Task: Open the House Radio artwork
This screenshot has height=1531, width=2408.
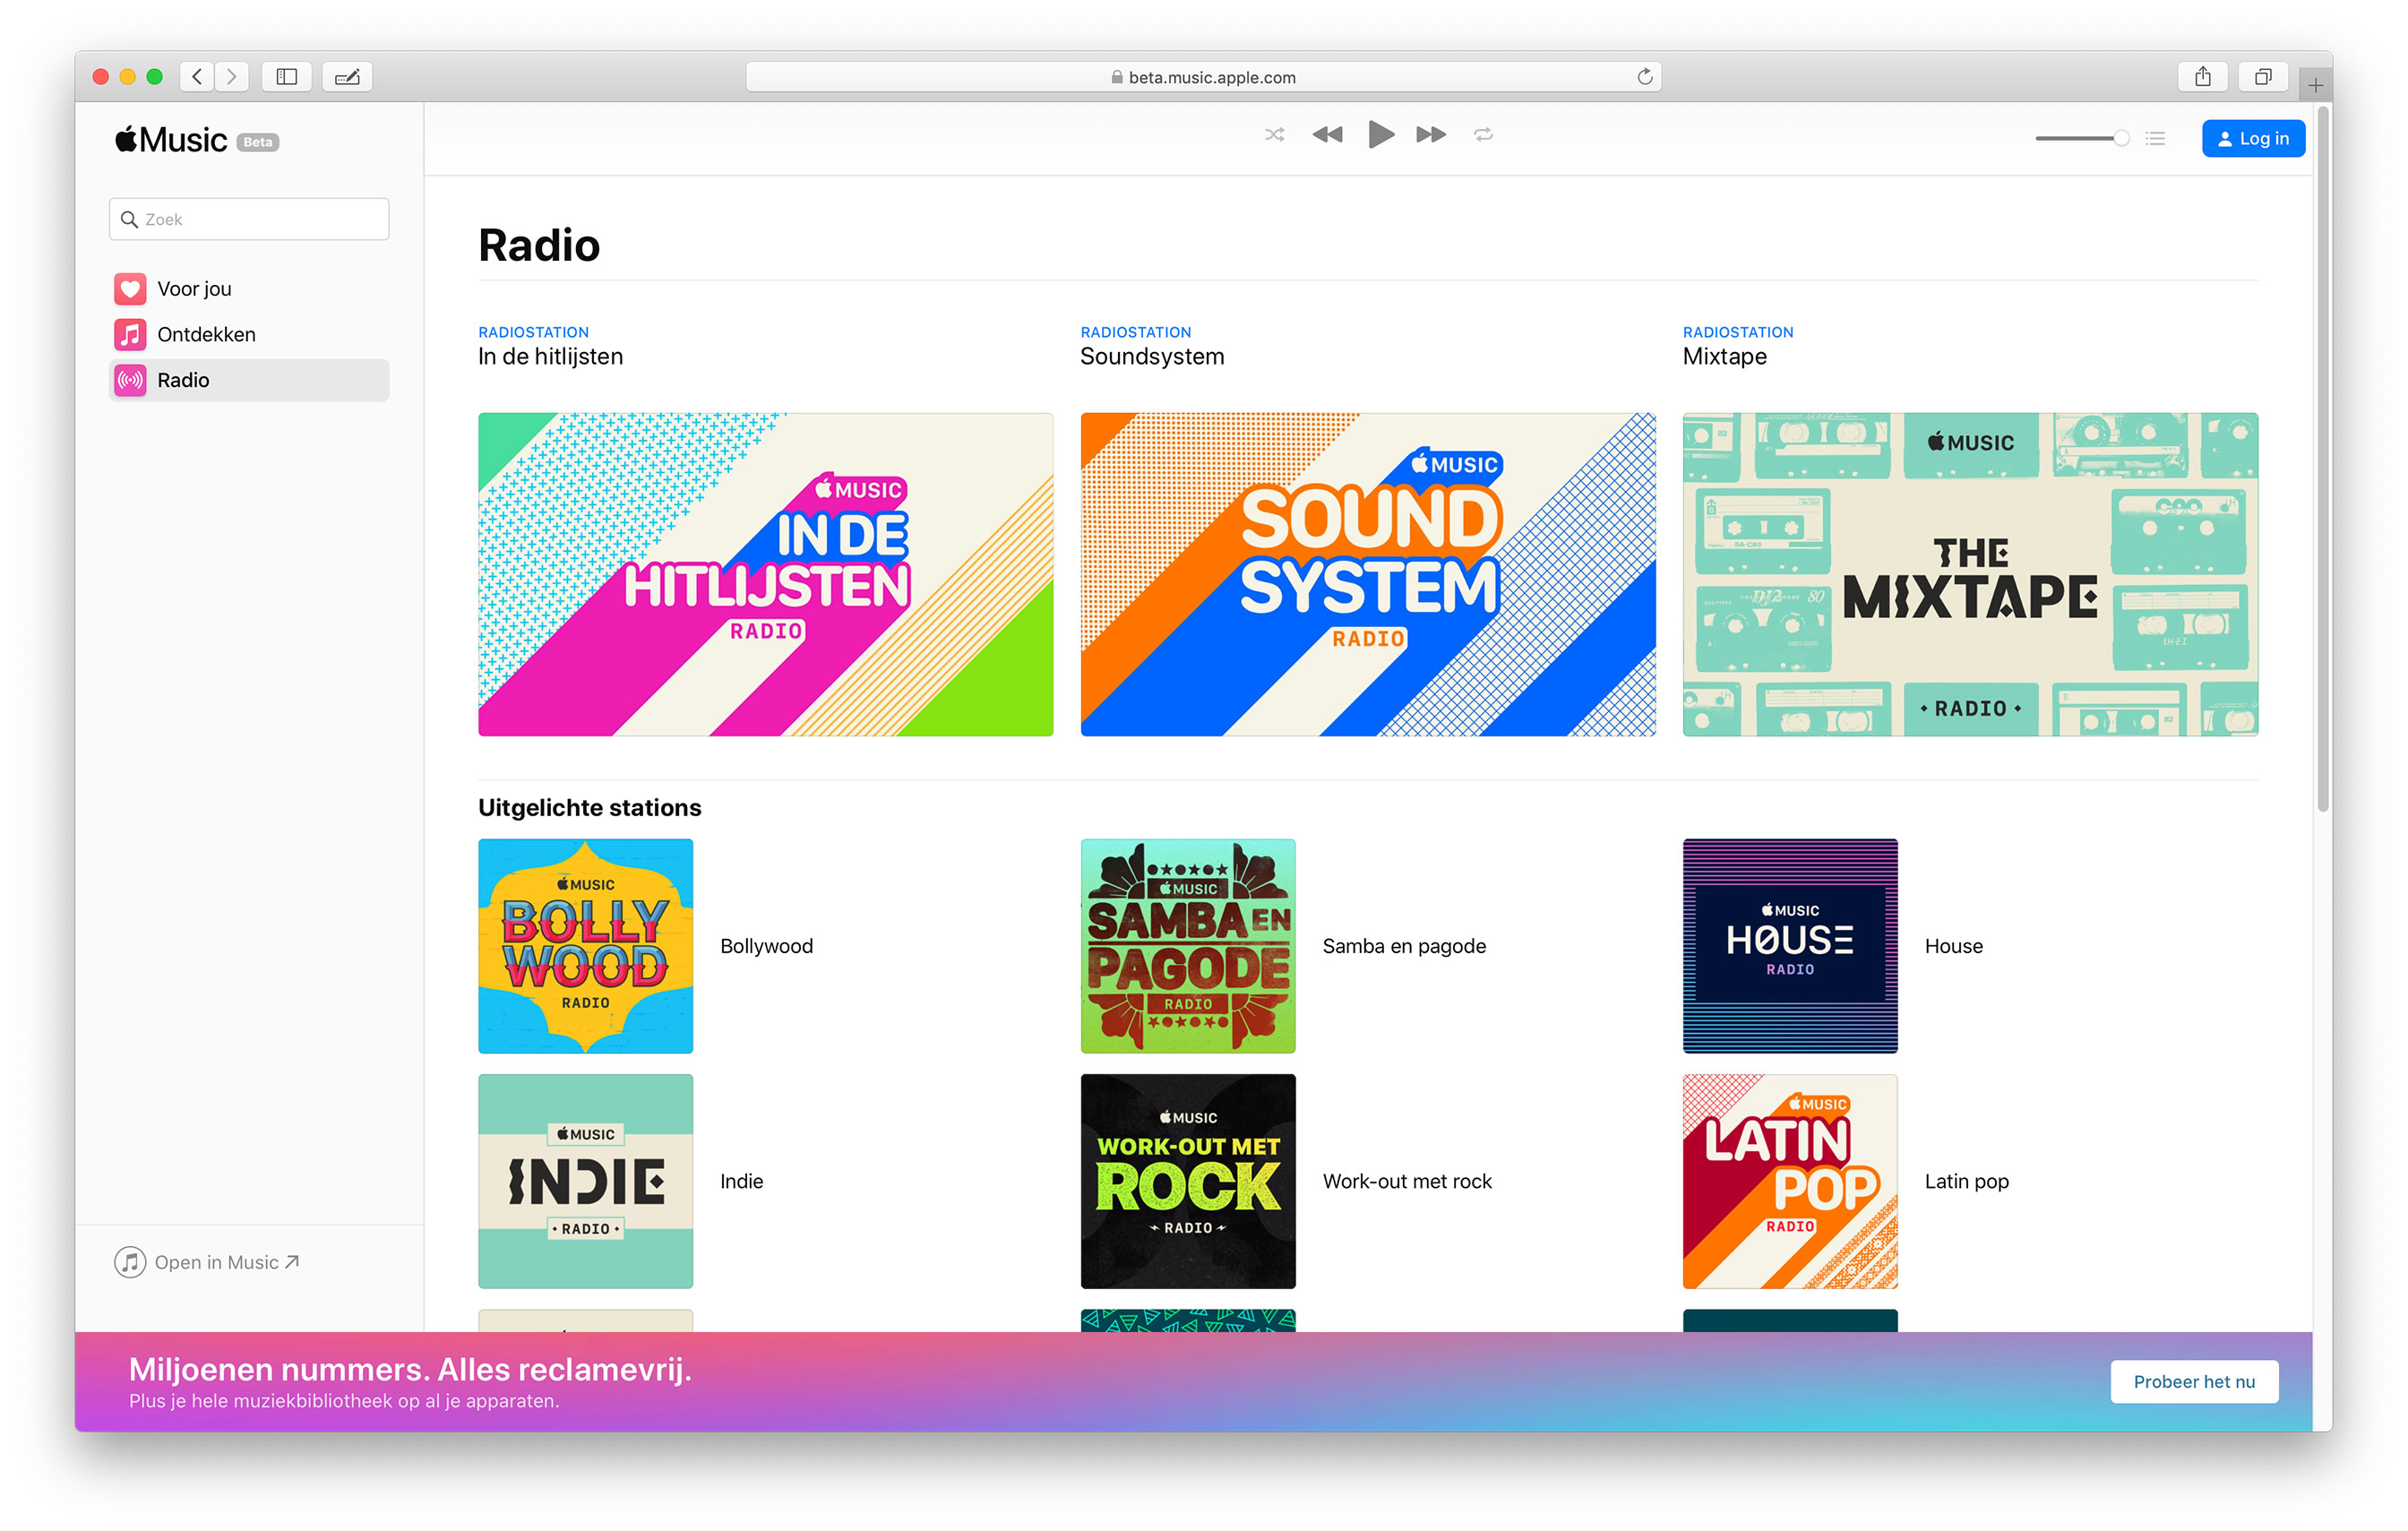Action: tap(1790, 946)
